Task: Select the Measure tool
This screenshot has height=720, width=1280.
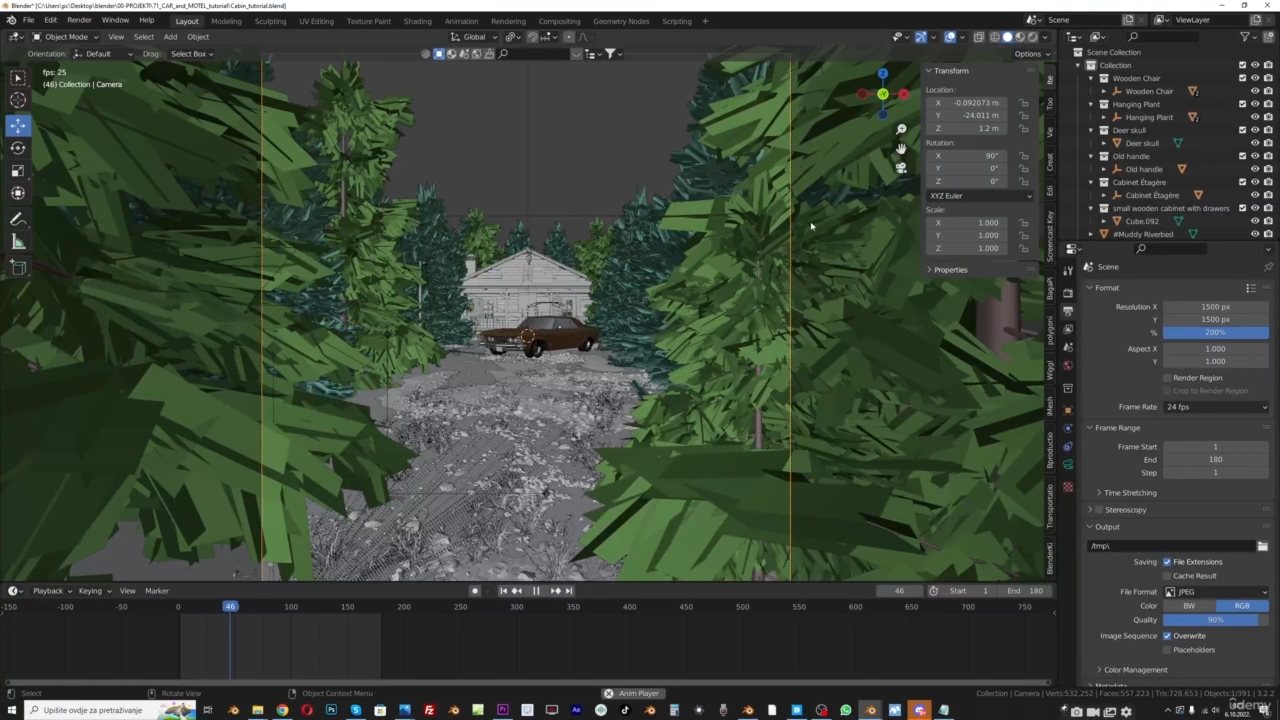Action: pos(17,241)
